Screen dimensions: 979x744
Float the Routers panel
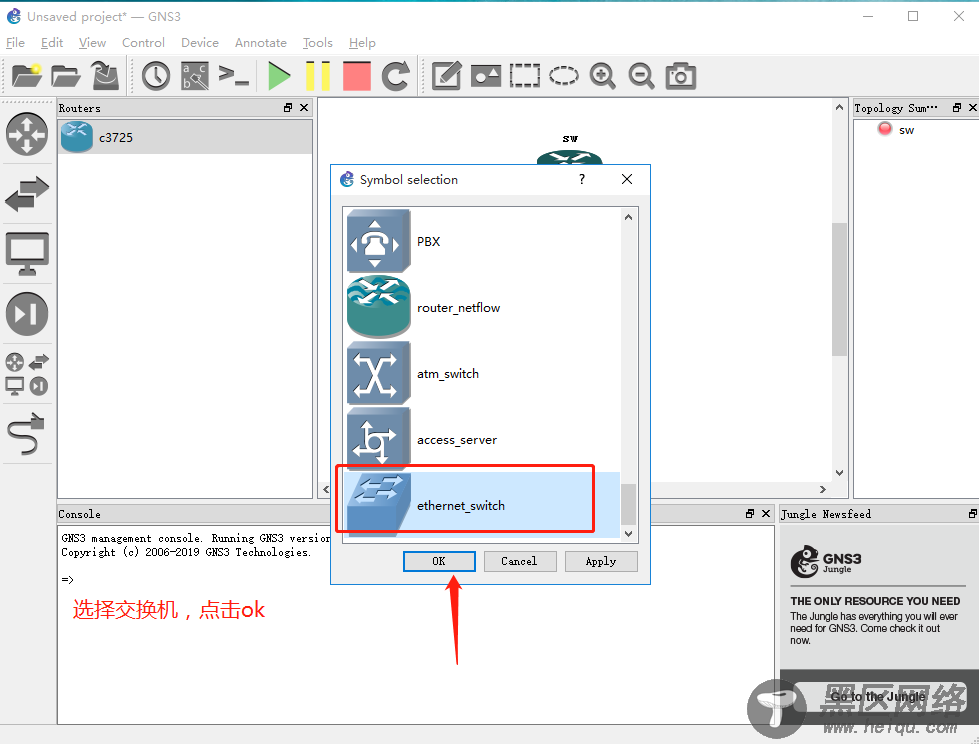pos(288,107)
